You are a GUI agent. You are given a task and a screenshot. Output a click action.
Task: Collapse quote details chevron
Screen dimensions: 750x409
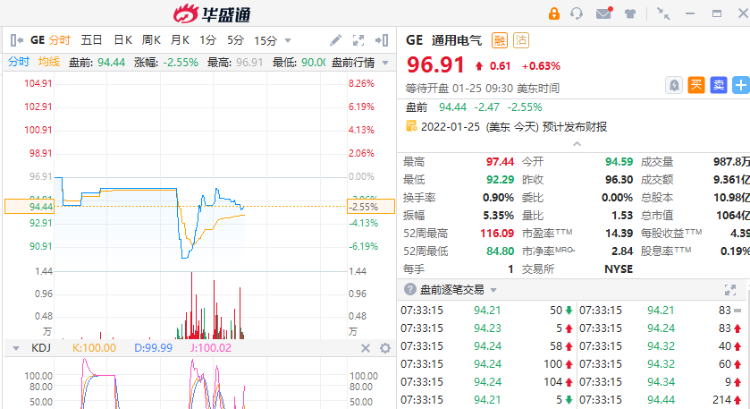click(x=577, y=144)
